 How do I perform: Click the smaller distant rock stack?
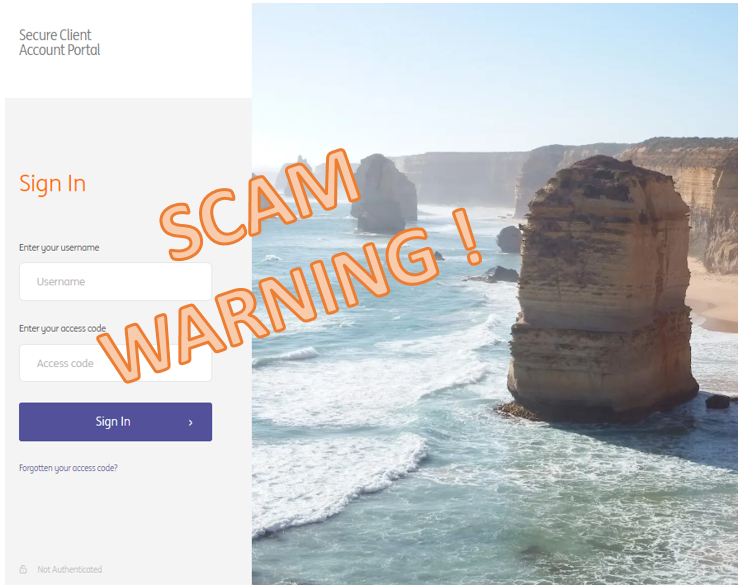(x=384, y=193)
